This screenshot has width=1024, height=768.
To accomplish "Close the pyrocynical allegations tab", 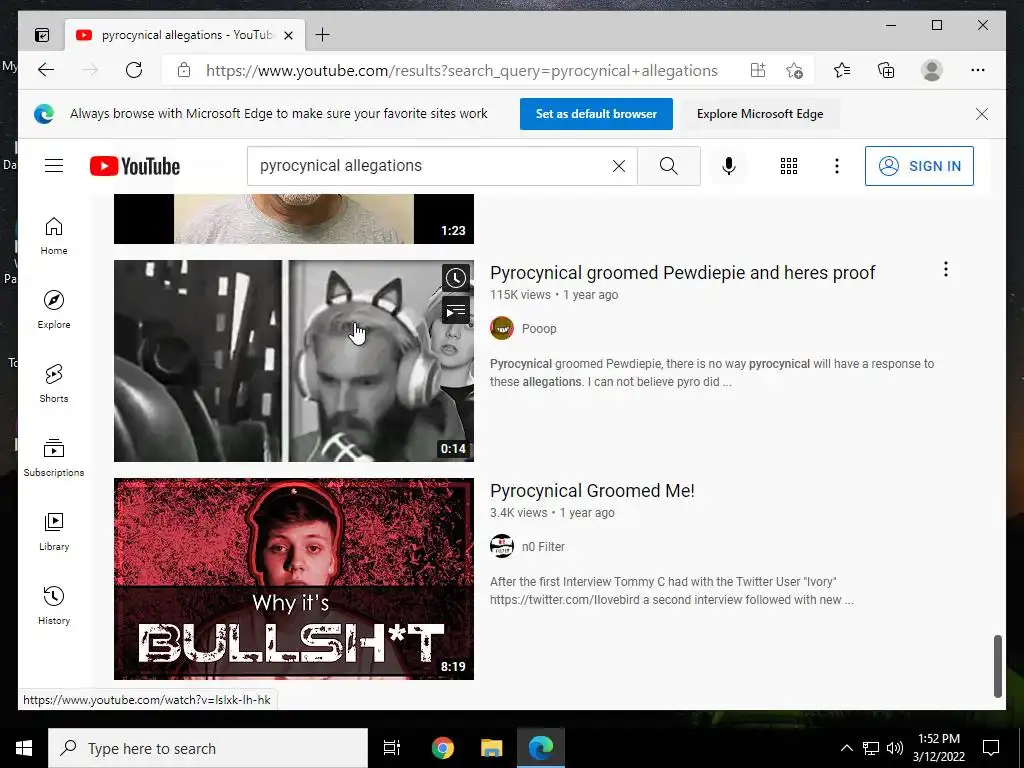I will click(x=288, y=35).
